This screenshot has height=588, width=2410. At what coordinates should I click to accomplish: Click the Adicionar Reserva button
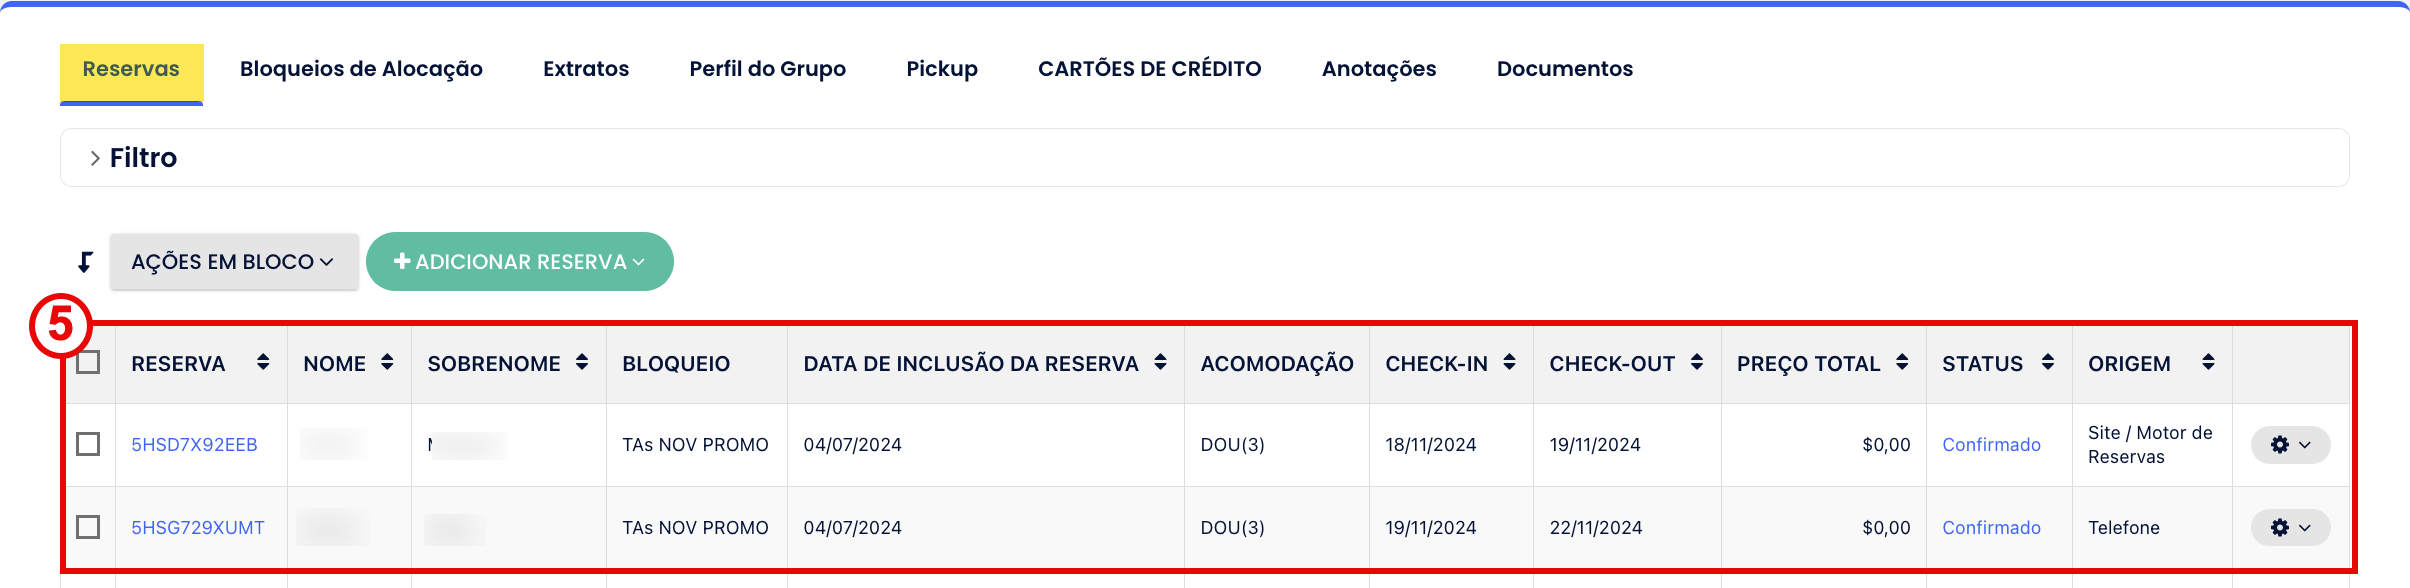(x=519, y=262)
